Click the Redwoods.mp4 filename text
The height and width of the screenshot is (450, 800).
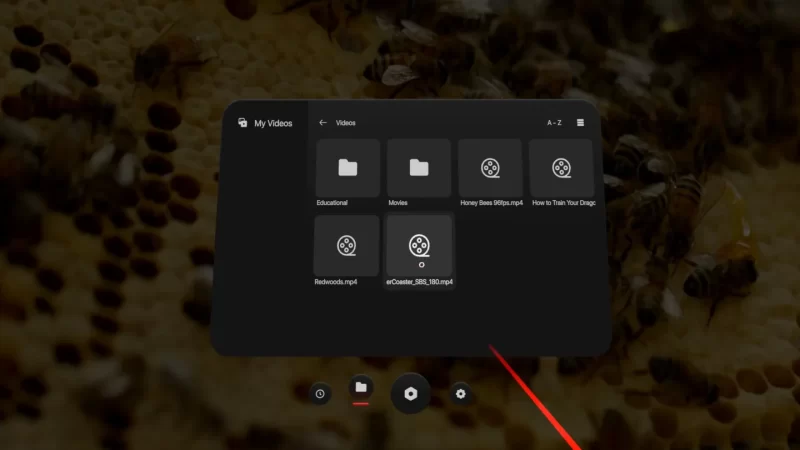[x=336, y=282]
